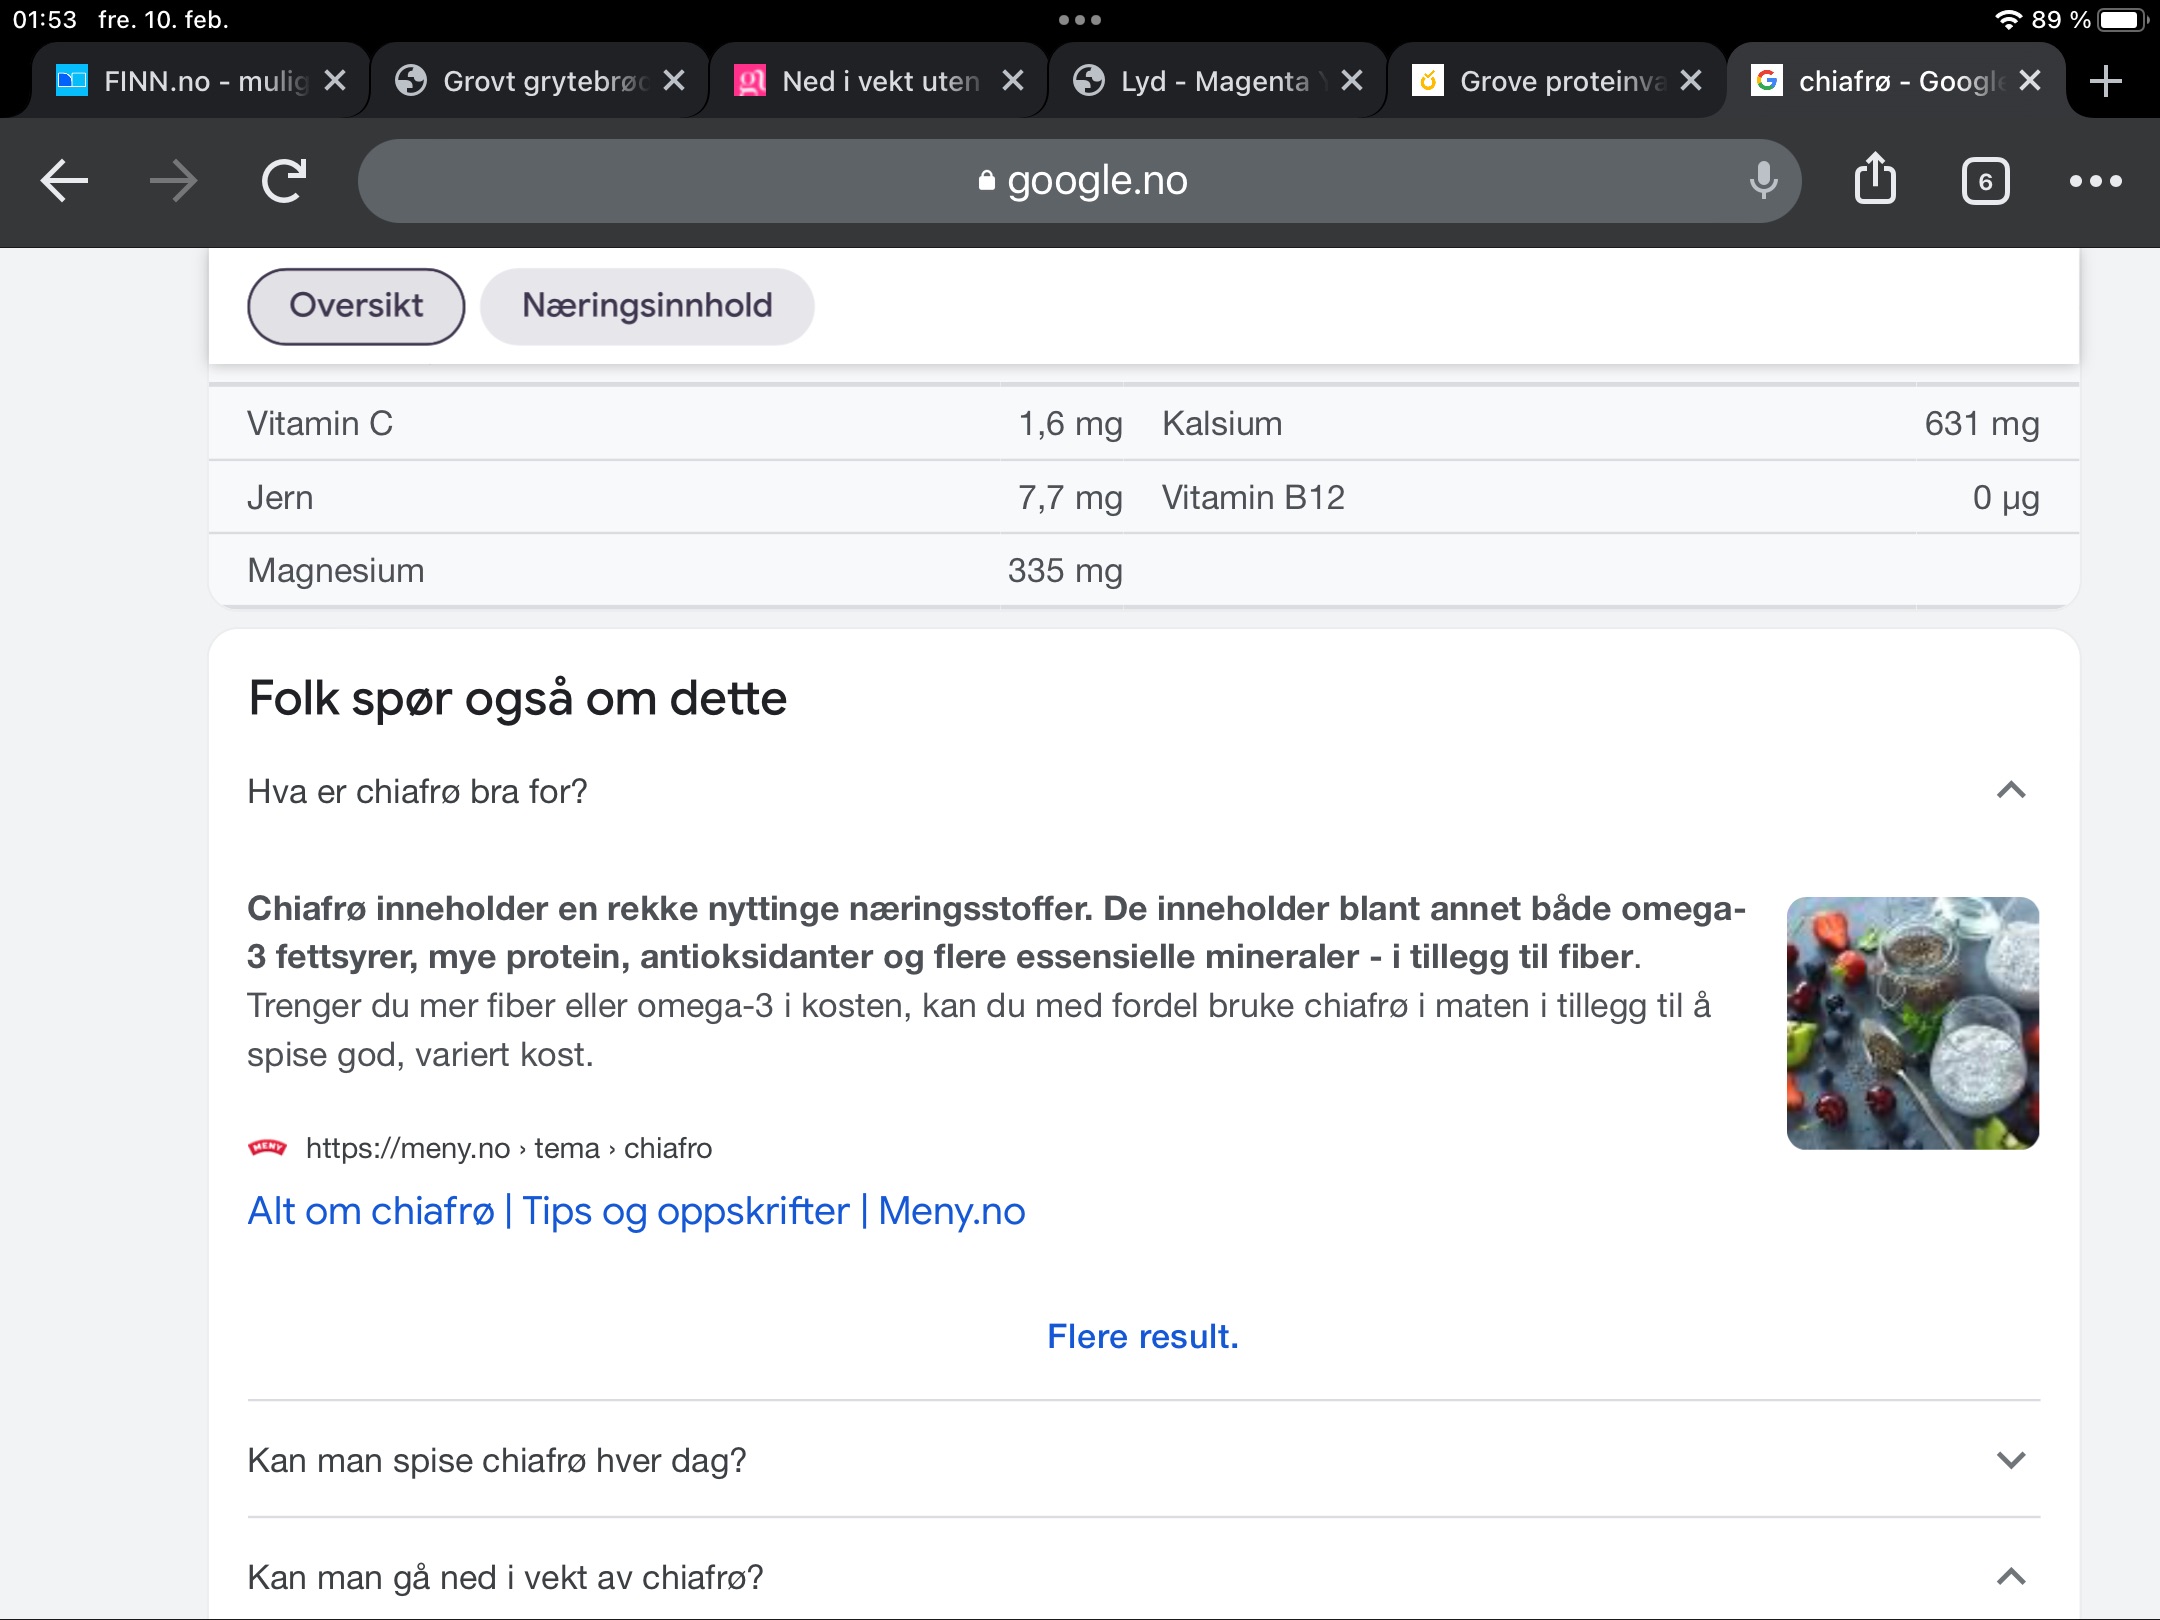Screen dimensions: 2160x1620
Task: Click the Jern row label
Action: (x=280, y=497)
